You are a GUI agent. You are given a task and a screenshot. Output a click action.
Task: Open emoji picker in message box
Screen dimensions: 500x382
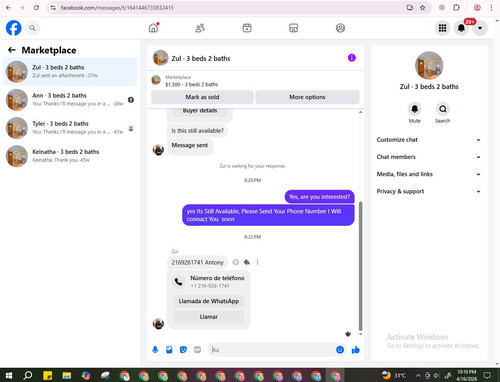pyautogui.click(x=340, y=350)
